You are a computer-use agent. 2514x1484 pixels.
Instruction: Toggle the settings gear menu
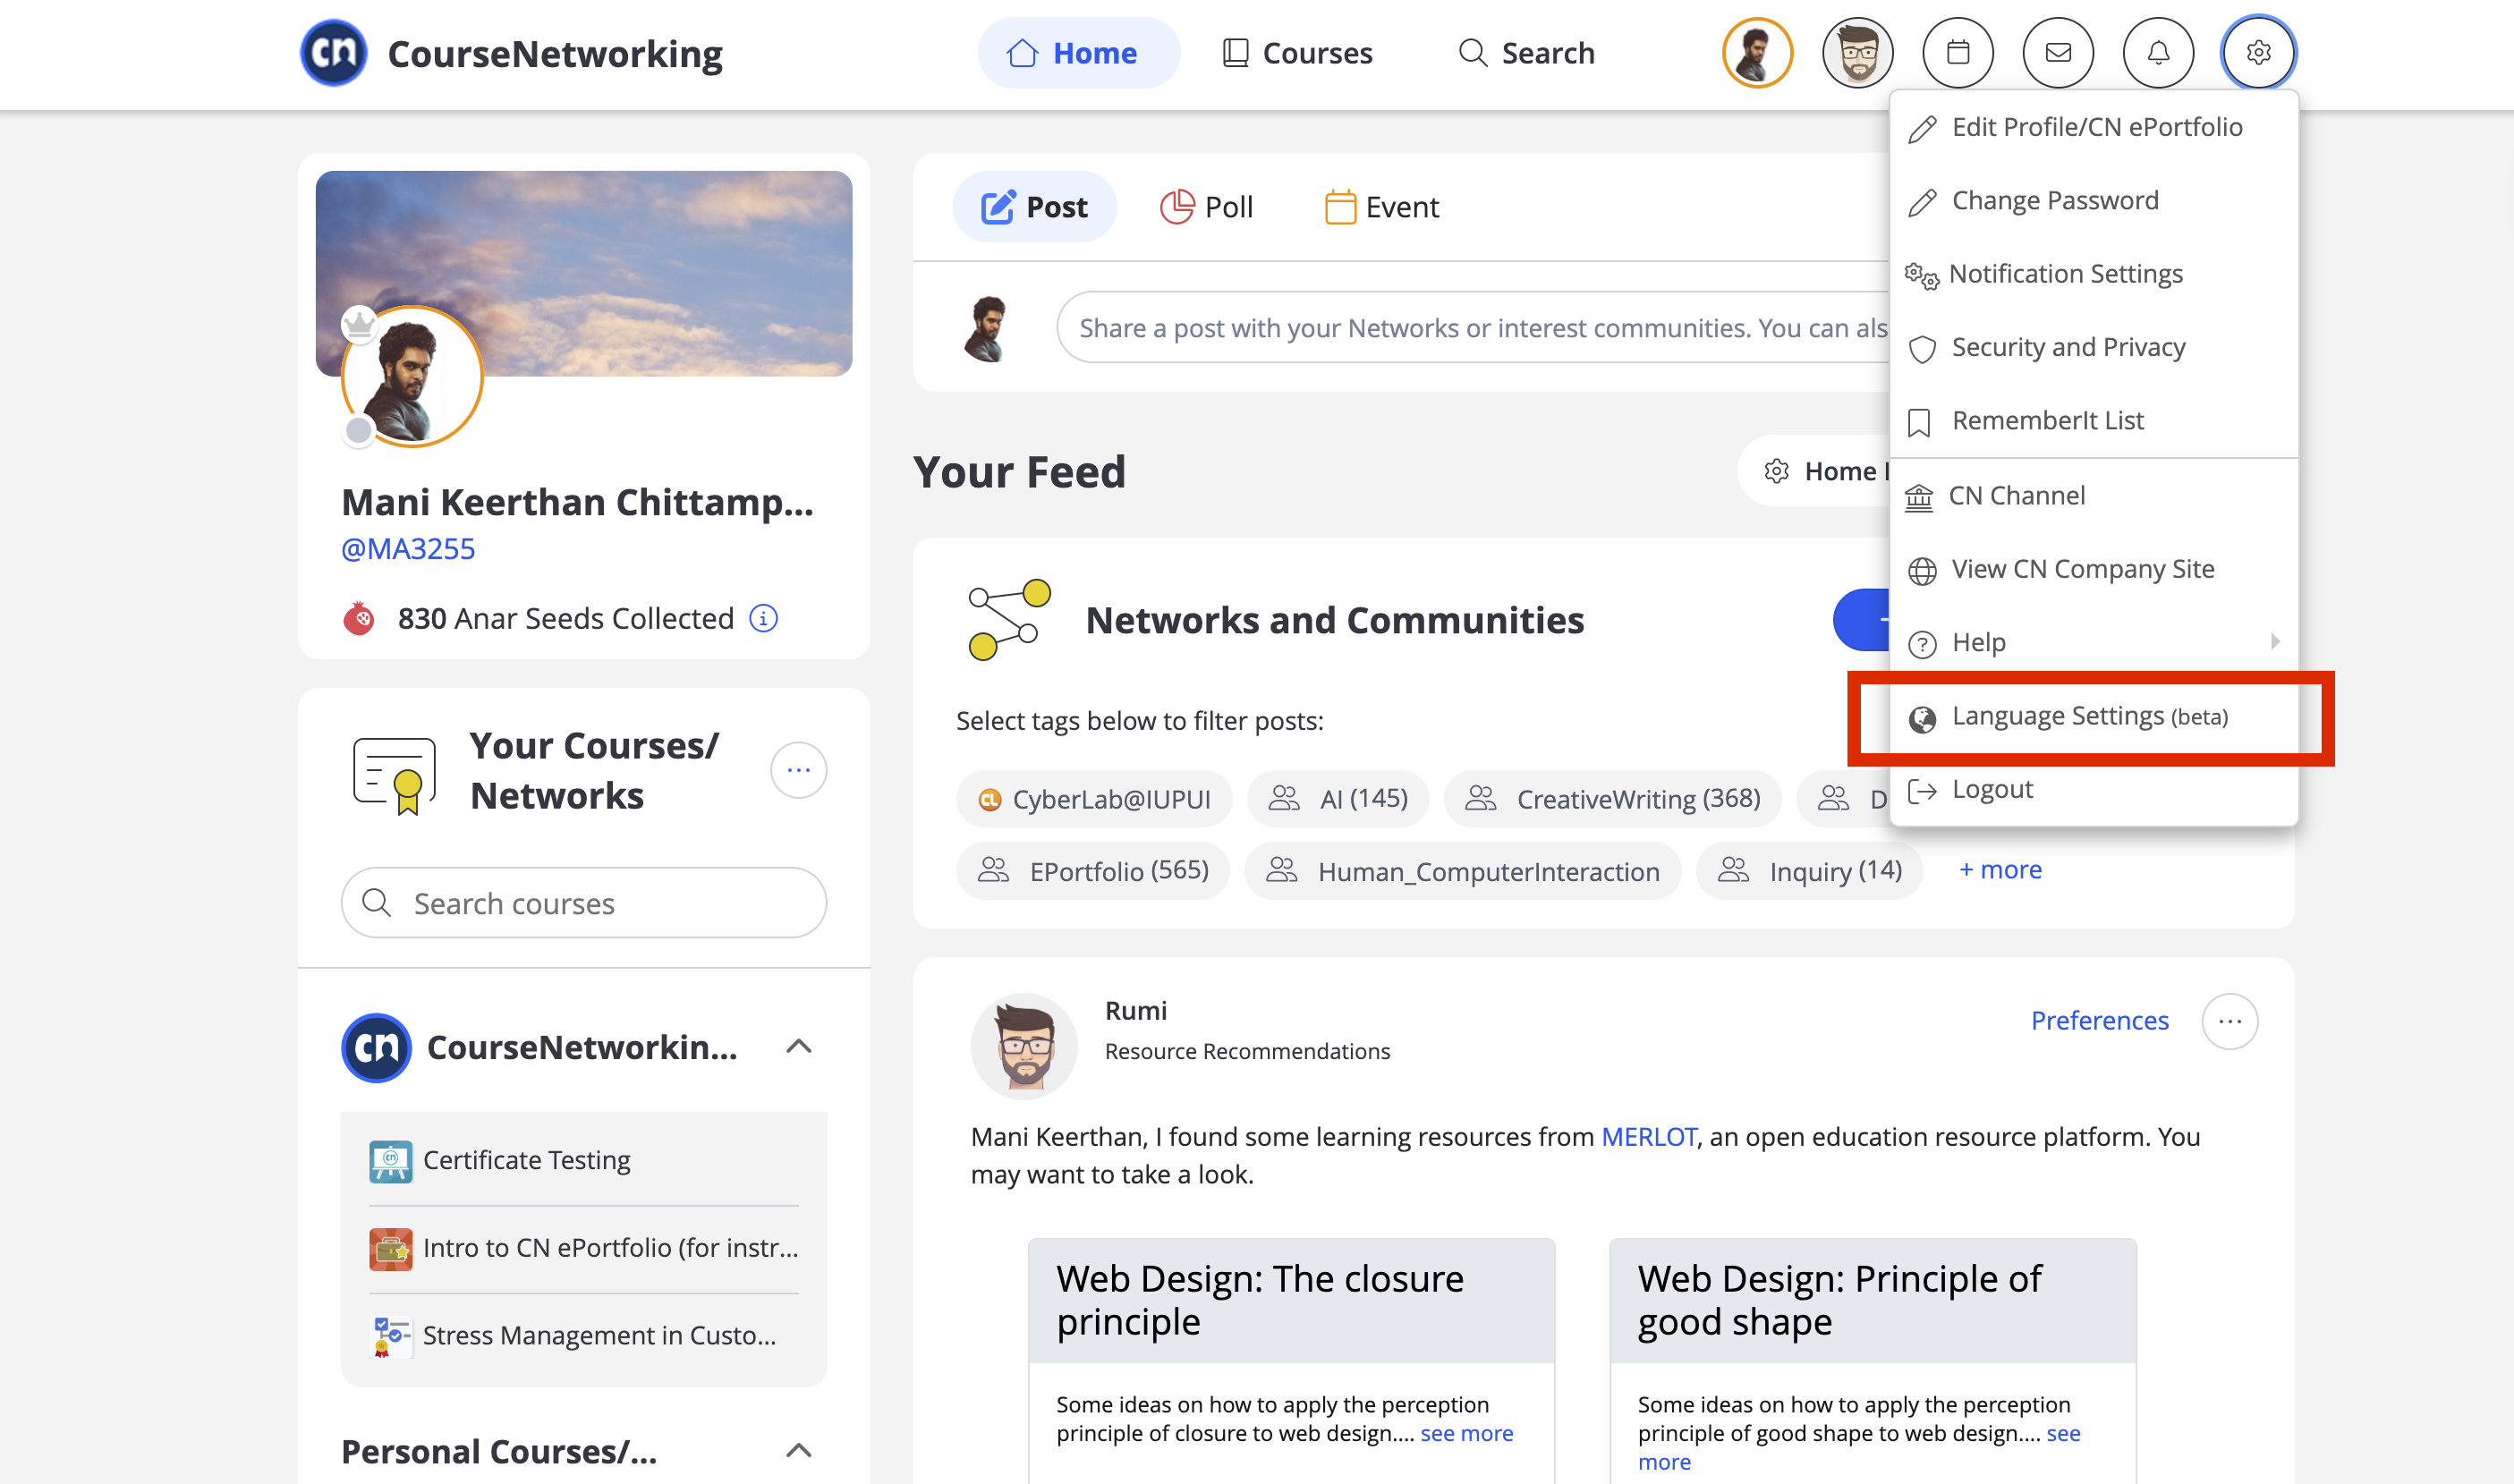click(x=2258, y=53)
